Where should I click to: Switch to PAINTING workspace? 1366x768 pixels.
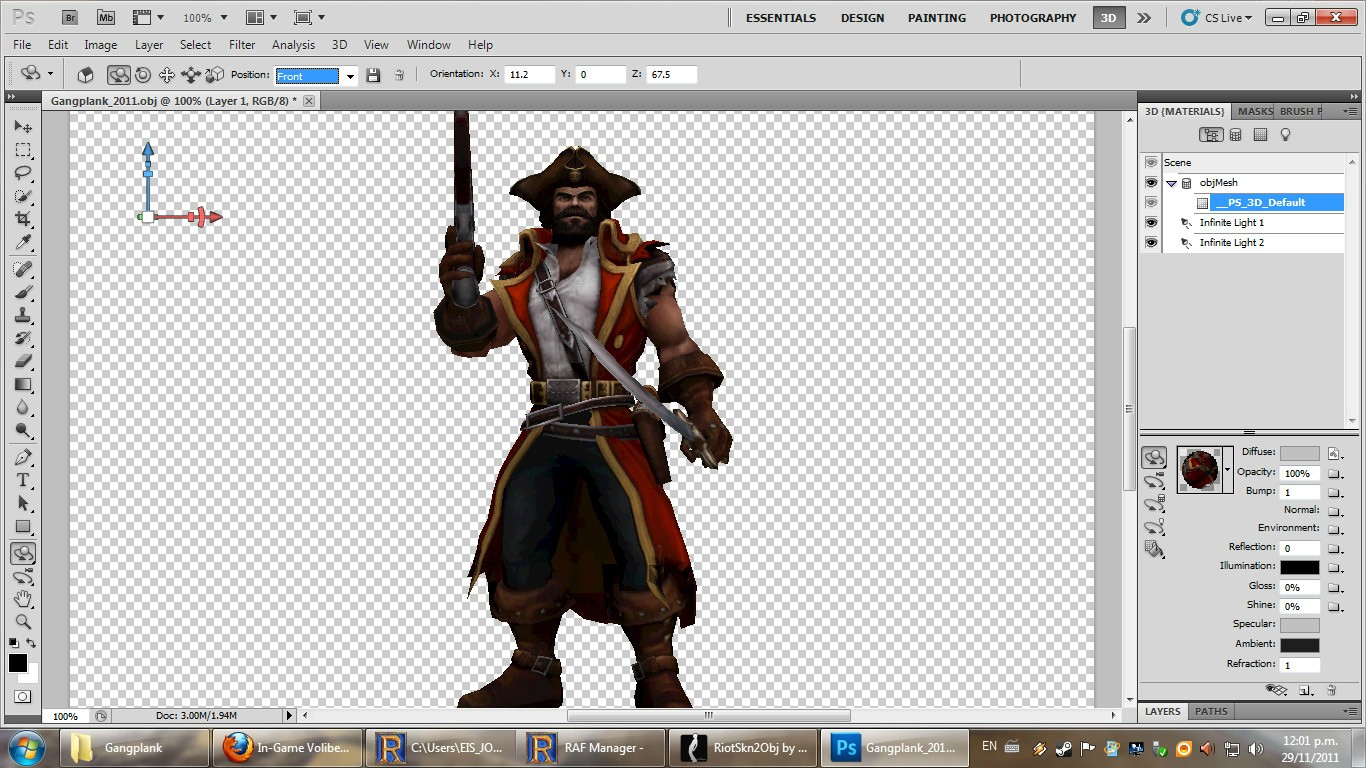tap(936, 18)
